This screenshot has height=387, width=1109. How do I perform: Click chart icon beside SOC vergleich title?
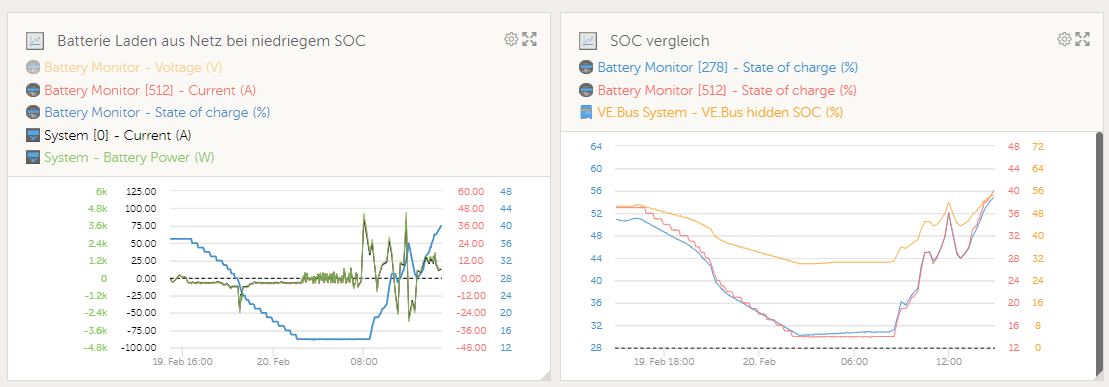588,41
